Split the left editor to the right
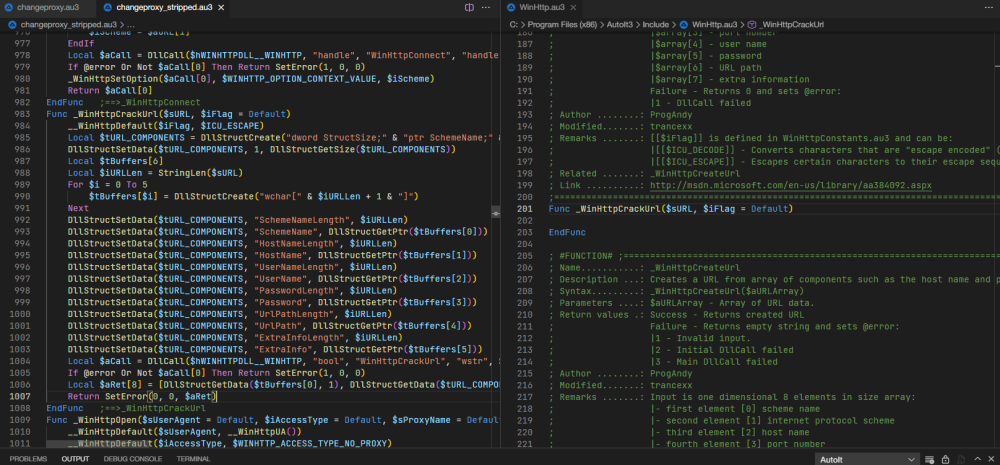This screenshot has width=1000, height=465. pyautogui.click(x=469, y=8)
